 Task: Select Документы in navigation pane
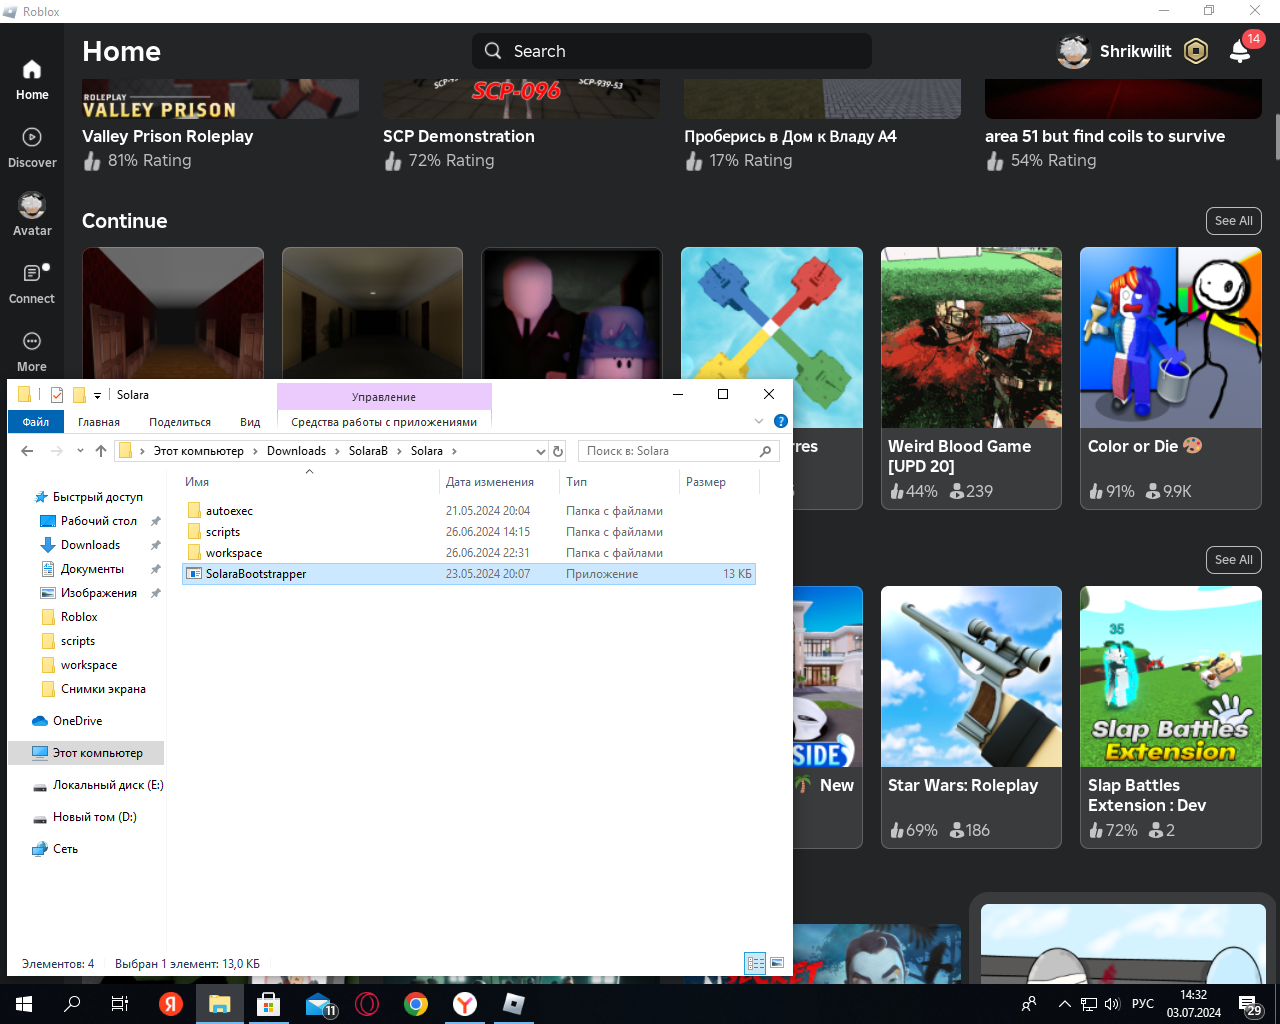(x=92, y=569)
